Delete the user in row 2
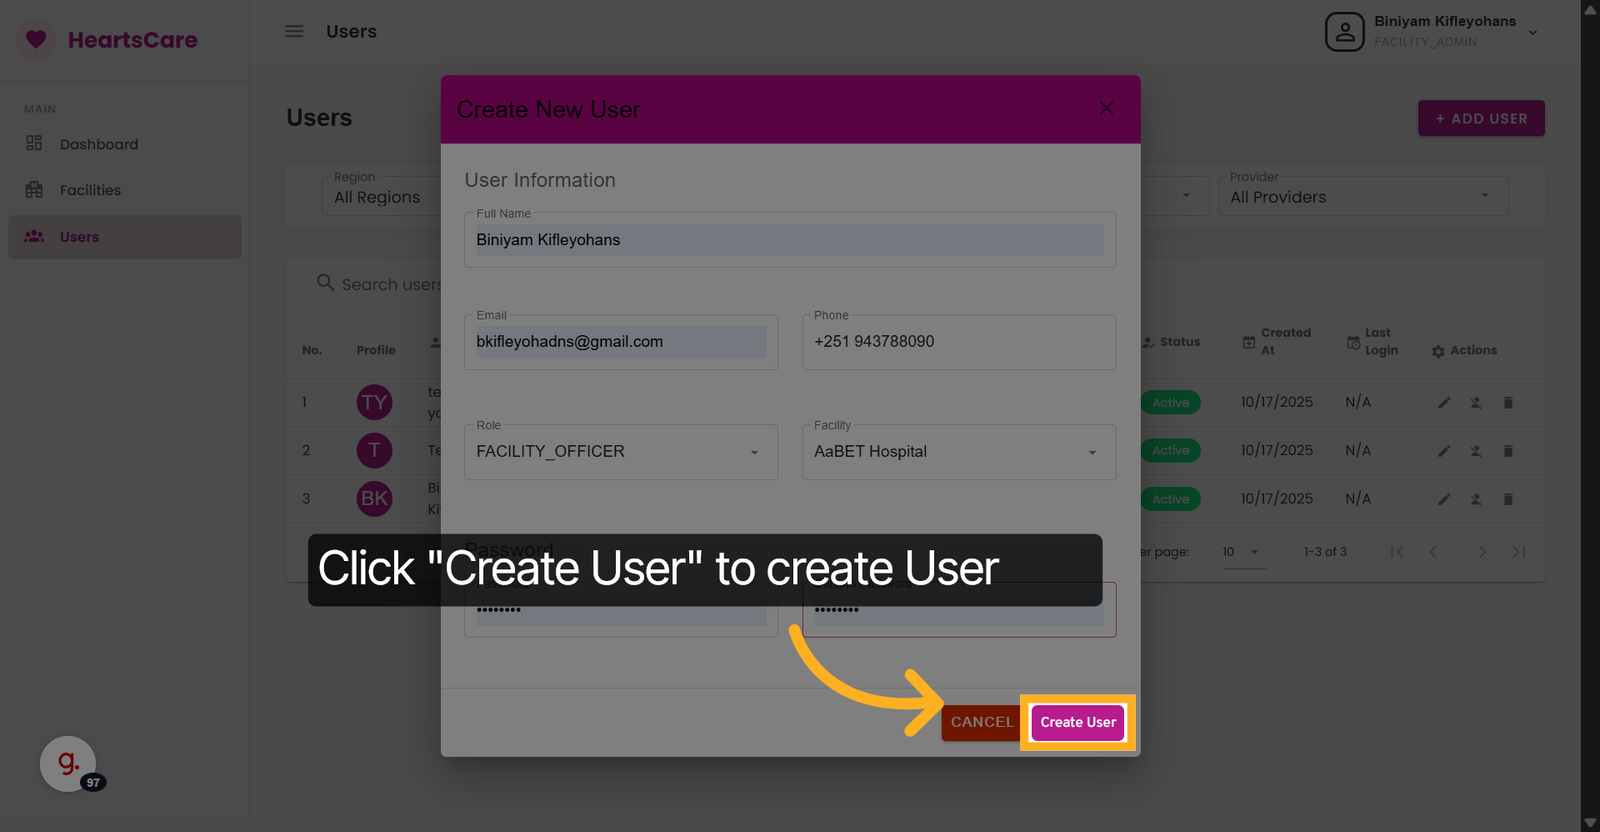The height and width of the screenshot is (832, 1600). (1508, 451)
